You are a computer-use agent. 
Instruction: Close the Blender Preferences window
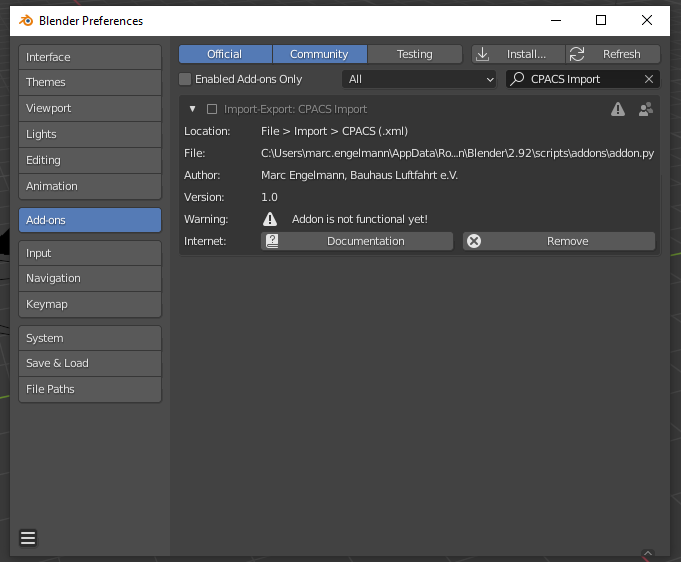[647, 20]
